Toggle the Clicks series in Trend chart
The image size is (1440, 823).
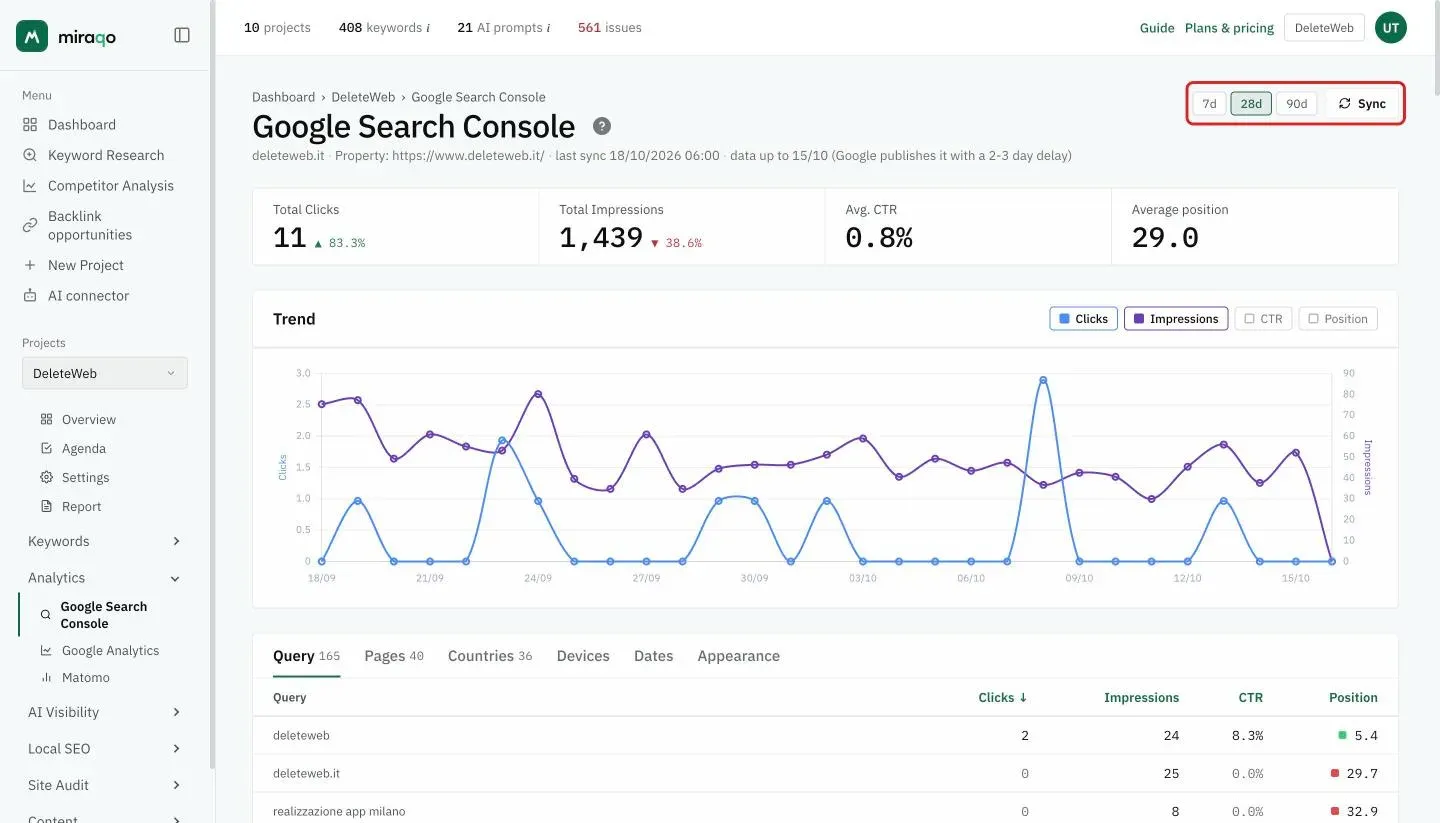[x=1083, y=319]
